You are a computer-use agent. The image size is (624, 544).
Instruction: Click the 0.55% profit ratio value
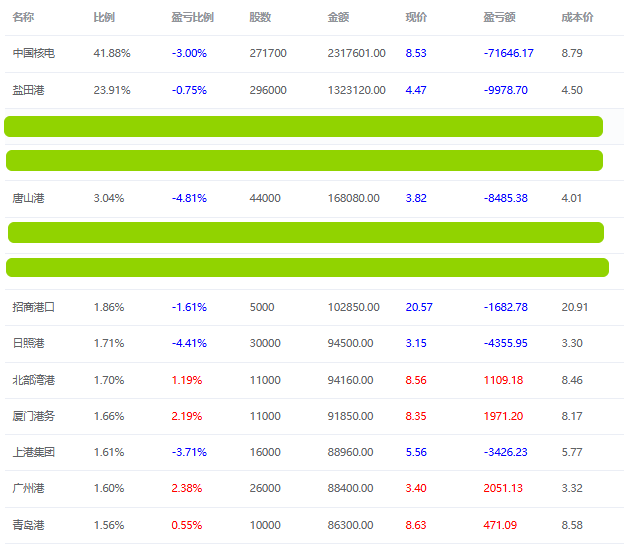pos(187,525)
